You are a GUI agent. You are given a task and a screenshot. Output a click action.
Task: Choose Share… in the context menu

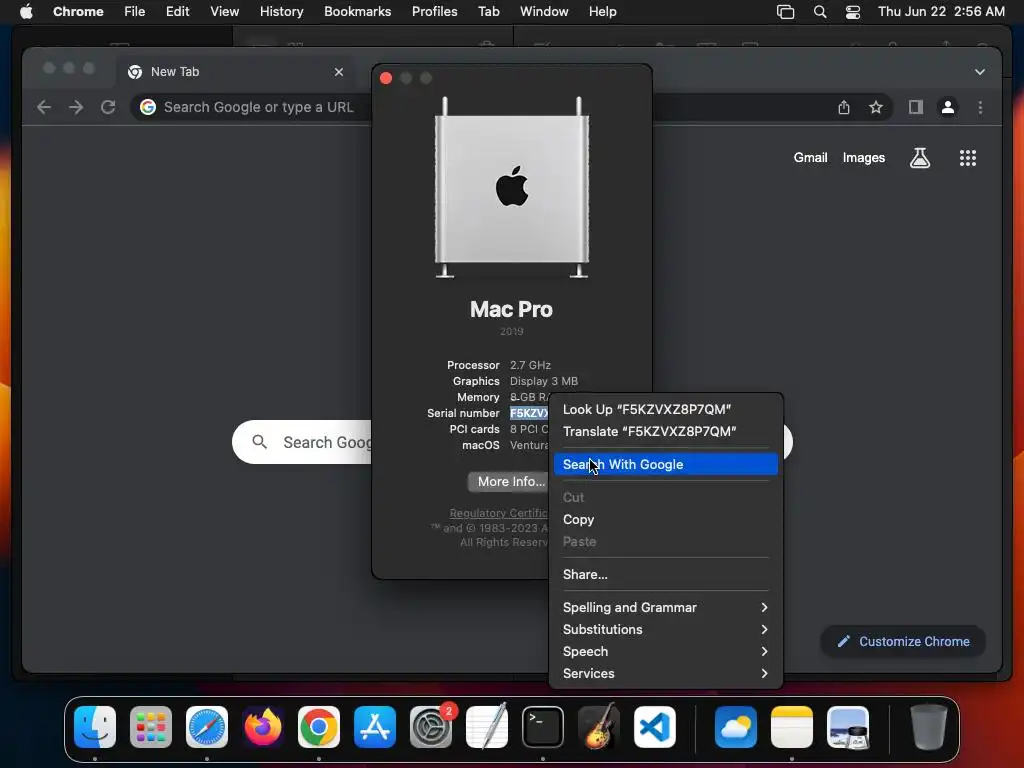pos(665,575)
